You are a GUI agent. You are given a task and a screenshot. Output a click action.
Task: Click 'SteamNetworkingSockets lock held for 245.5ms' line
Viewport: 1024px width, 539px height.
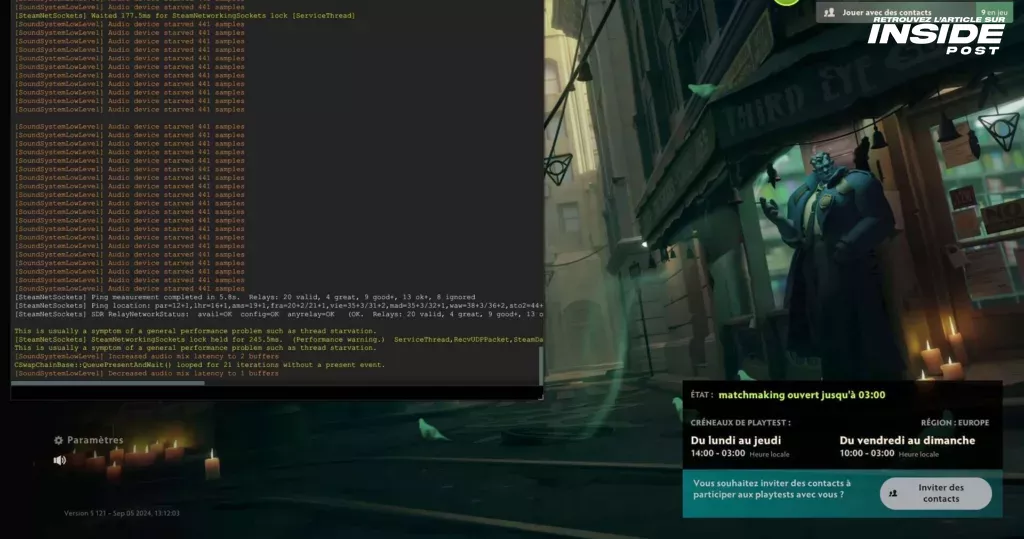pyautogui.click(x=279, y=339)
